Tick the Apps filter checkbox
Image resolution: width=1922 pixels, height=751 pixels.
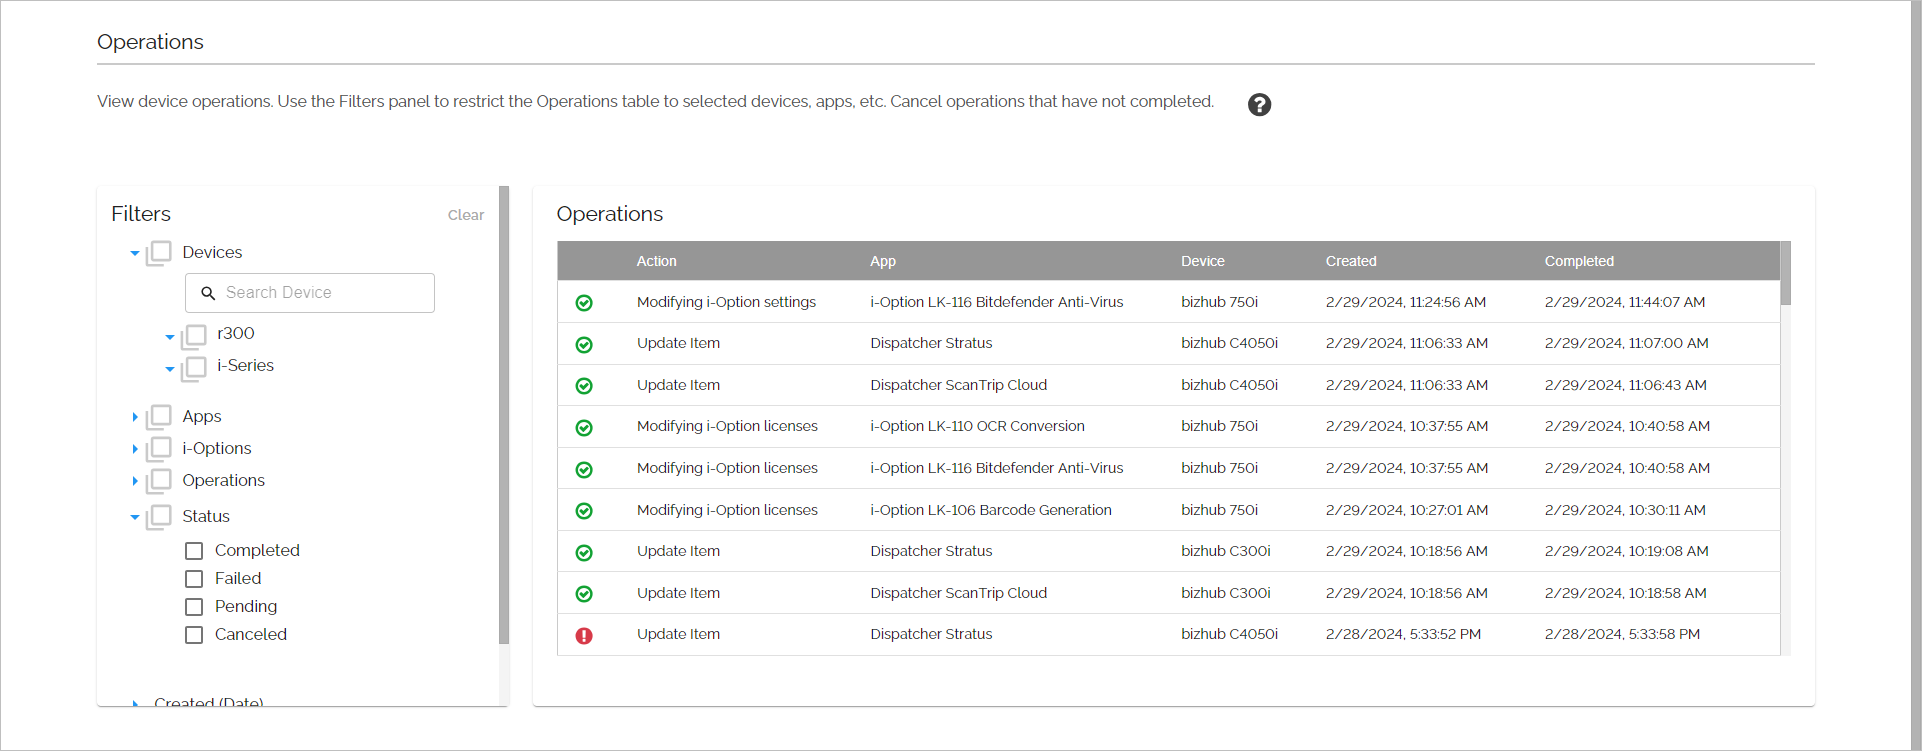point(159,416)
